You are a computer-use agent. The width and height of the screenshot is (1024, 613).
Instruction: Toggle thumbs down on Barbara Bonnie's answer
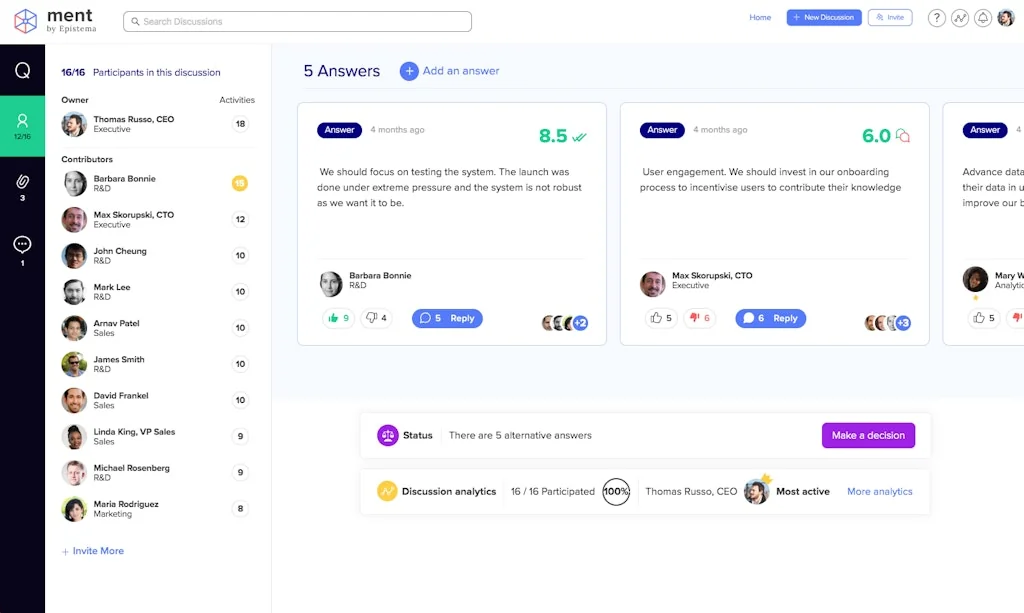(x=376, y=318)
